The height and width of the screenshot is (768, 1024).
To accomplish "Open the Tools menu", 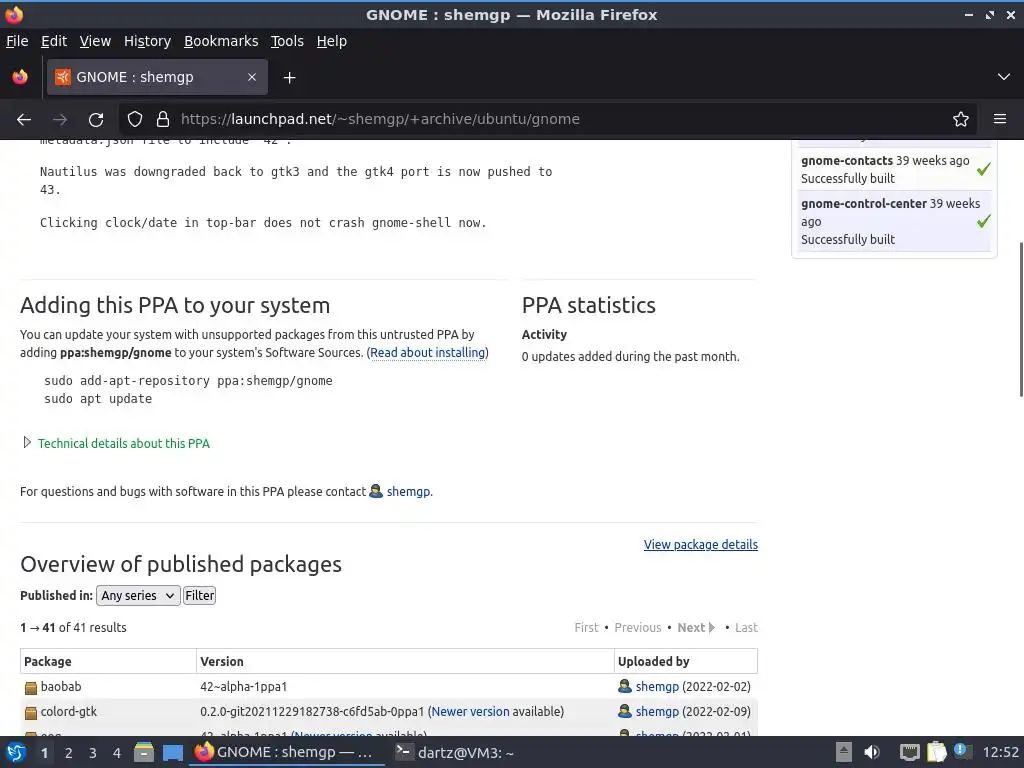I will pyautogui.click(x=287, y=41).
